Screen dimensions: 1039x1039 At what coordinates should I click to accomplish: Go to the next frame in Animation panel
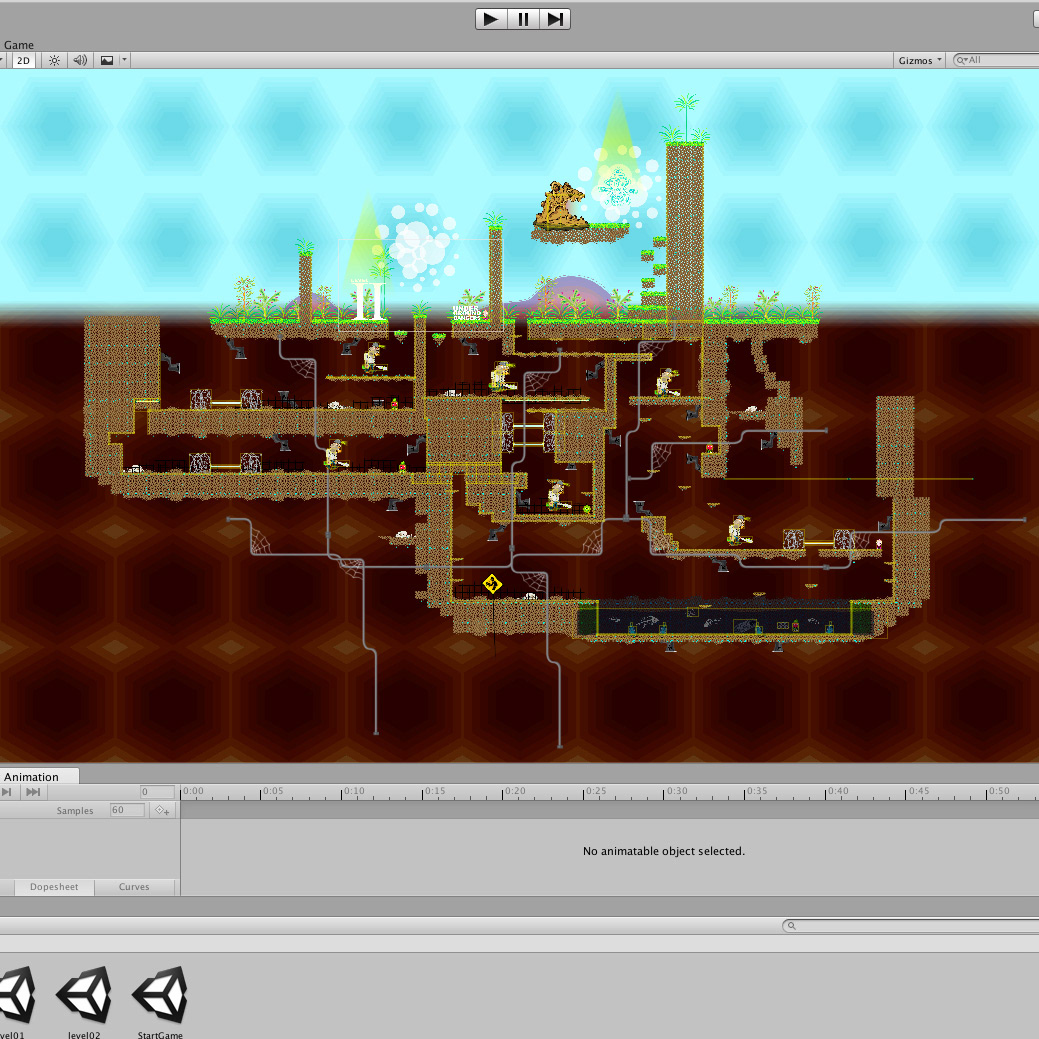click(7, 792)
